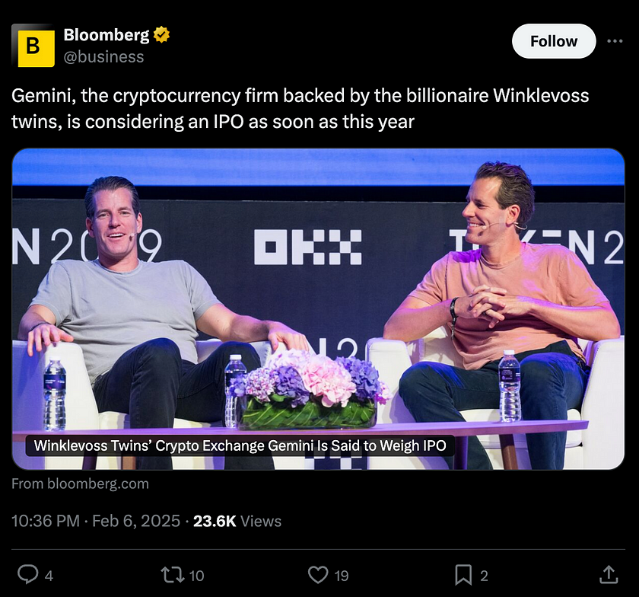Follow the Bloomberg account
Screen dimensions: 639x597
point(554,41)
